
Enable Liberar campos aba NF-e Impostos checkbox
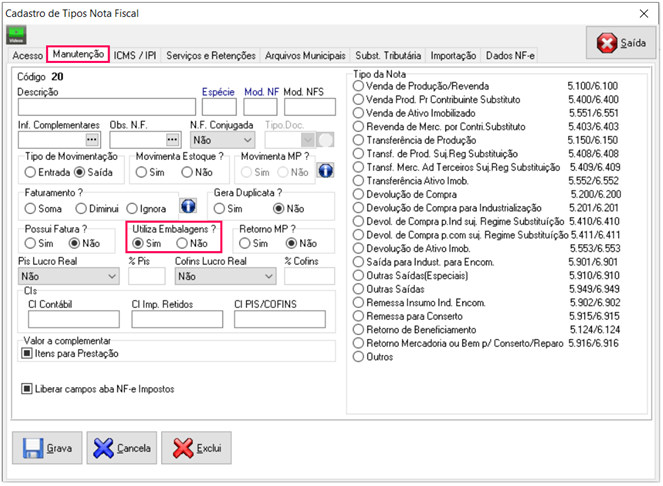point(27,388)
